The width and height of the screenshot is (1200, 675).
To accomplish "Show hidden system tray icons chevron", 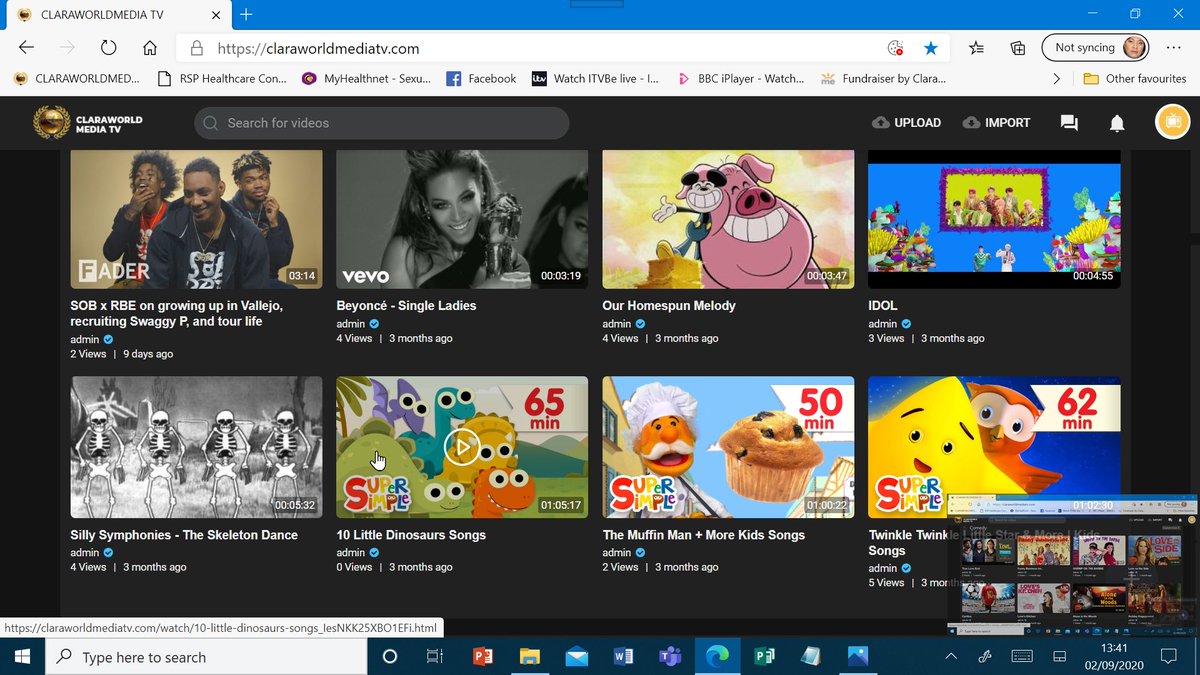I will point(951,657).
